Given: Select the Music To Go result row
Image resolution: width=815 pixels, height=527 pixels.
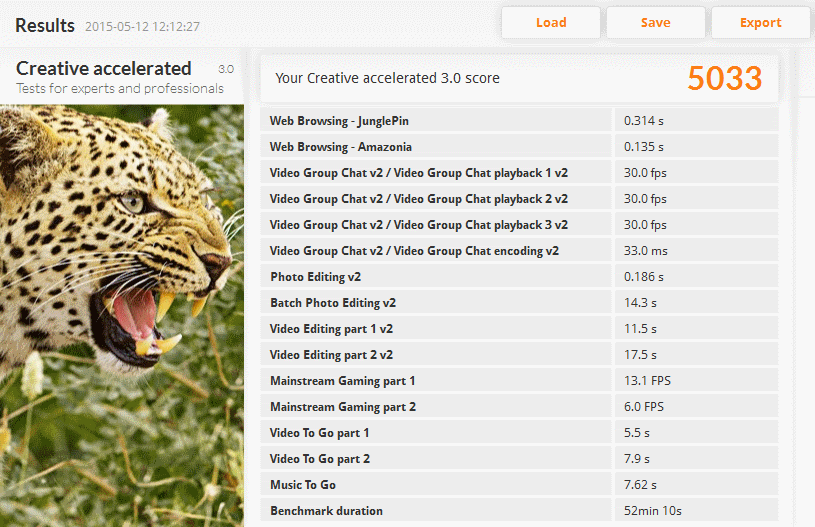Looking at the screenshot, I should [x=519, y=484].
